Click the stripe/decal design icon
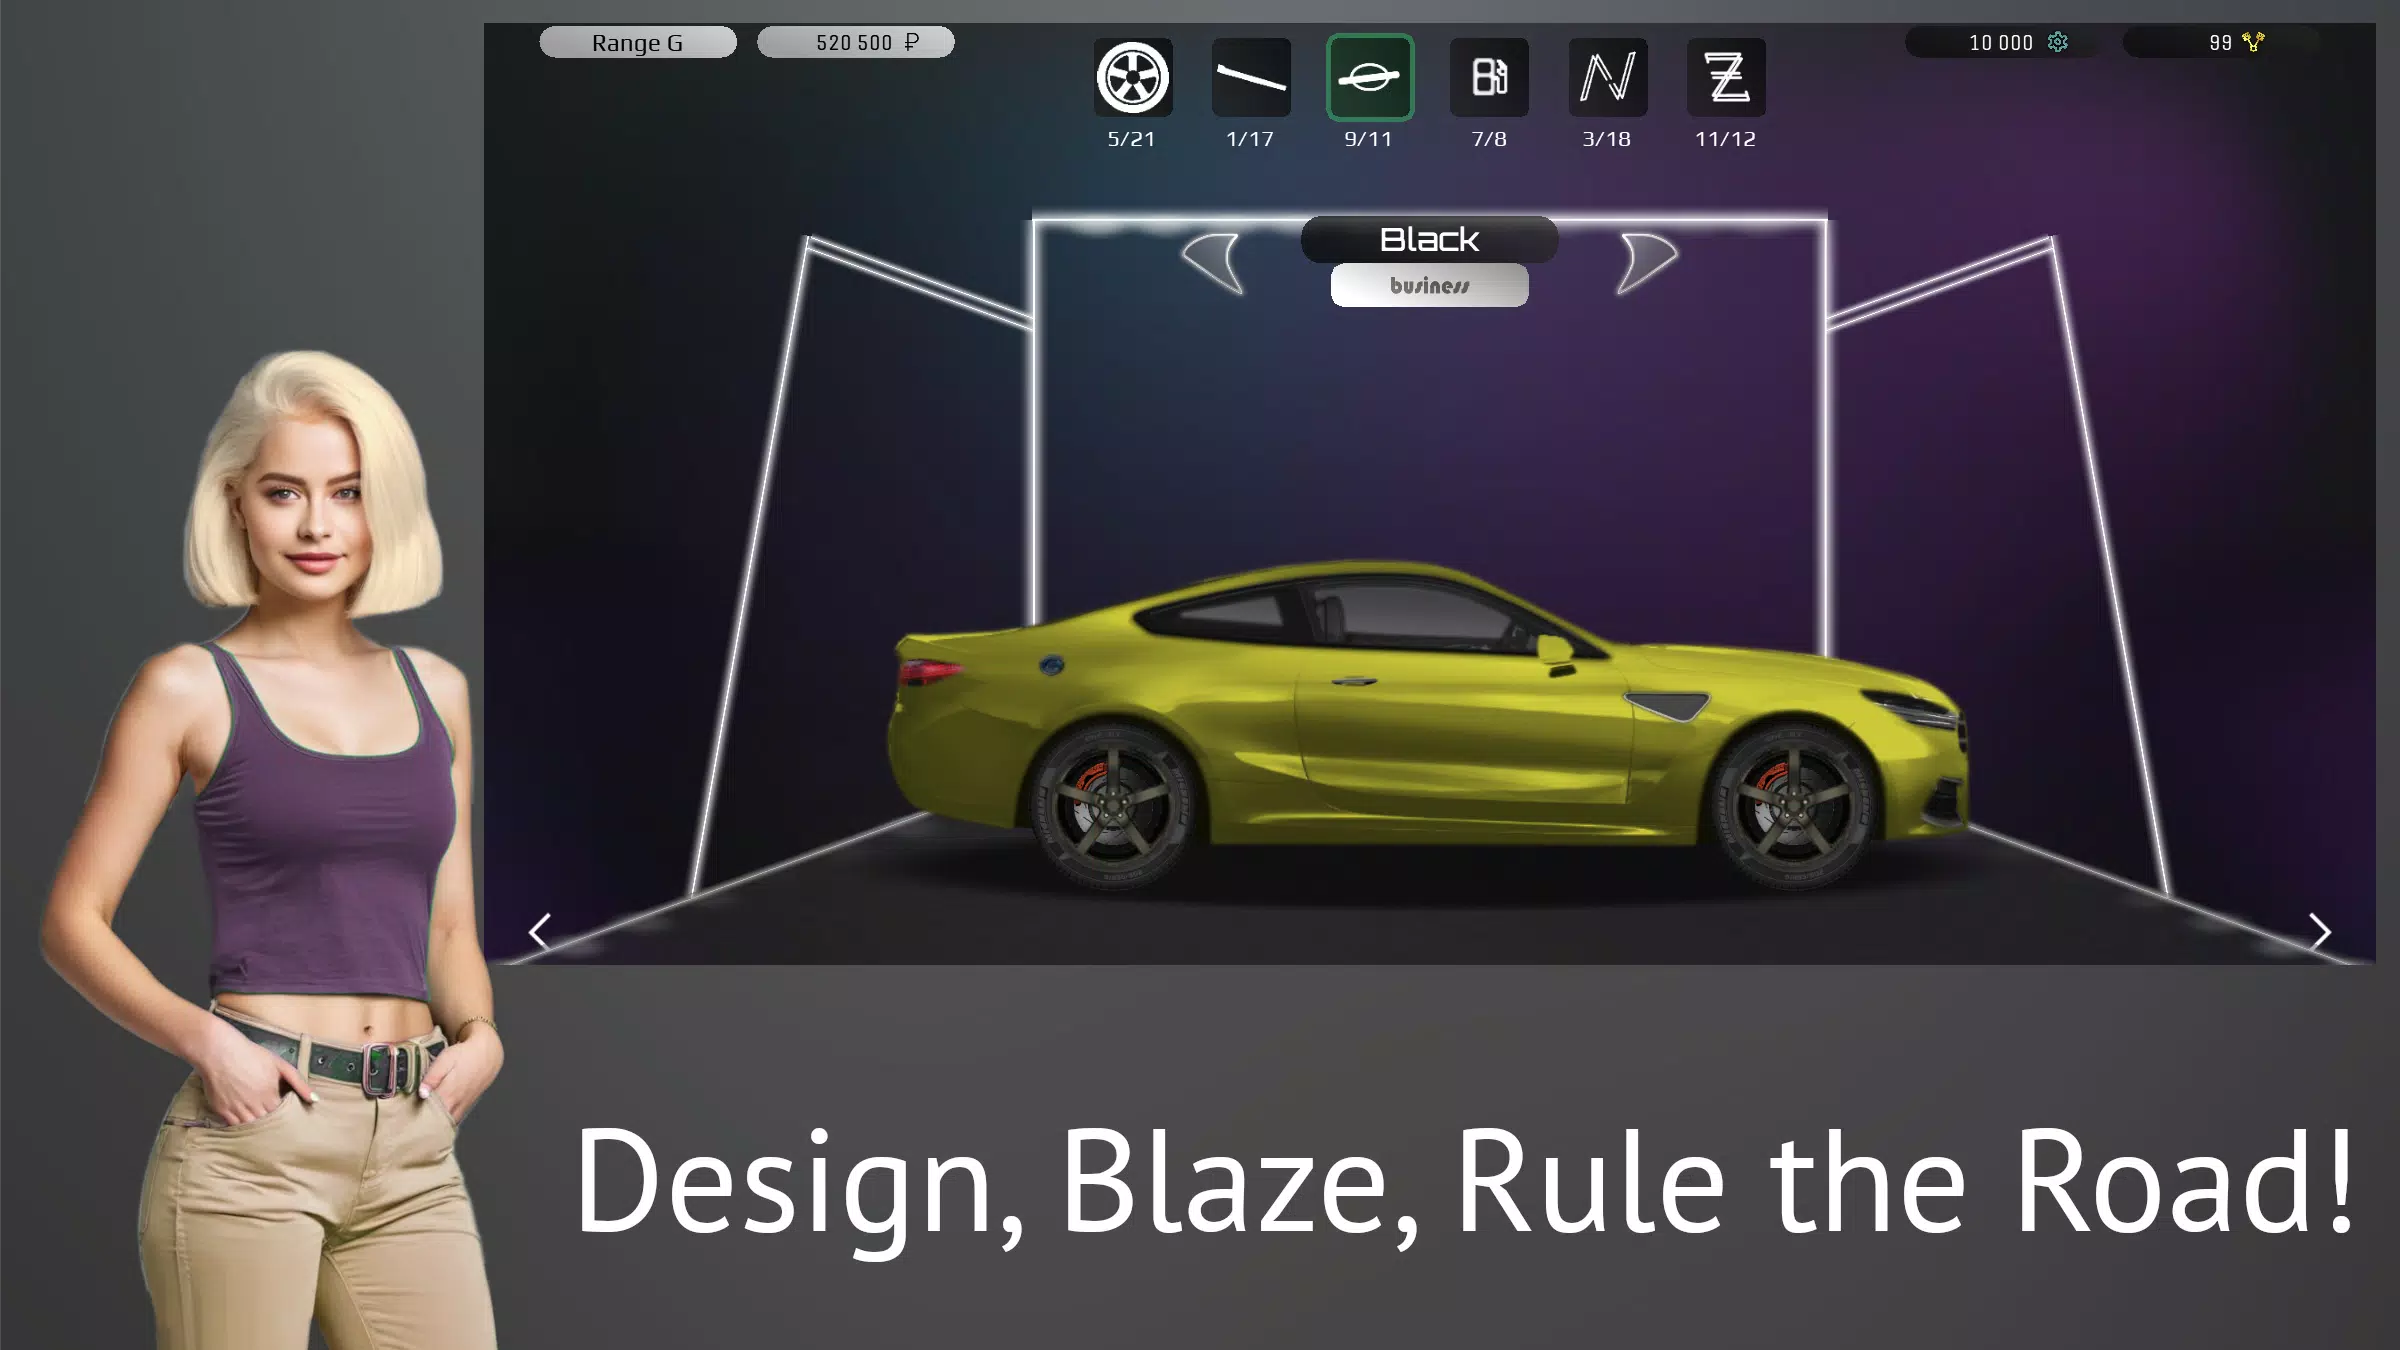The height and width of the screenshot is (1350, 2400). [1248, 76]
